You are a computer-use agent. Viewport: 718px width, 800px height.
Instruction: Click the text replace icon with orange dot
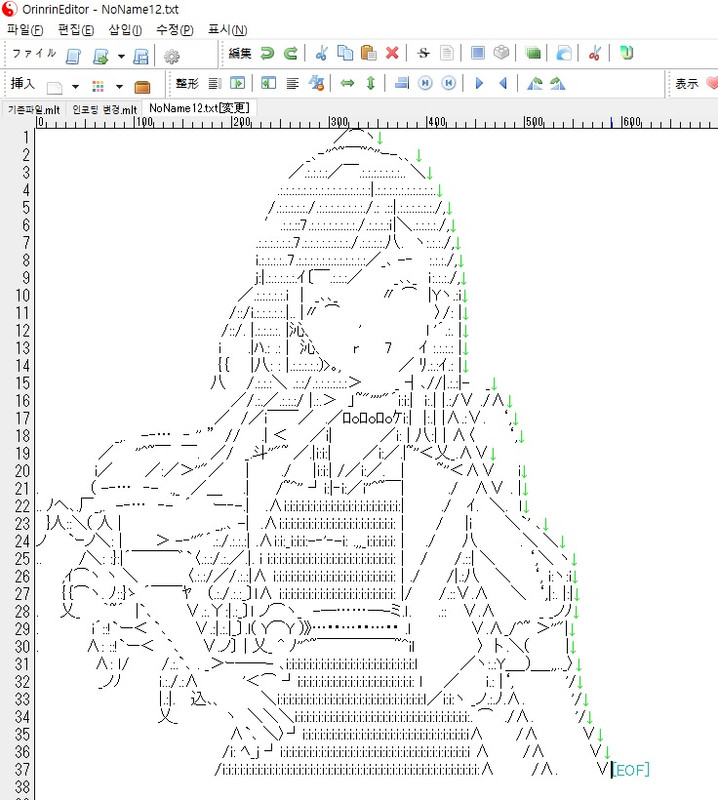316,83
